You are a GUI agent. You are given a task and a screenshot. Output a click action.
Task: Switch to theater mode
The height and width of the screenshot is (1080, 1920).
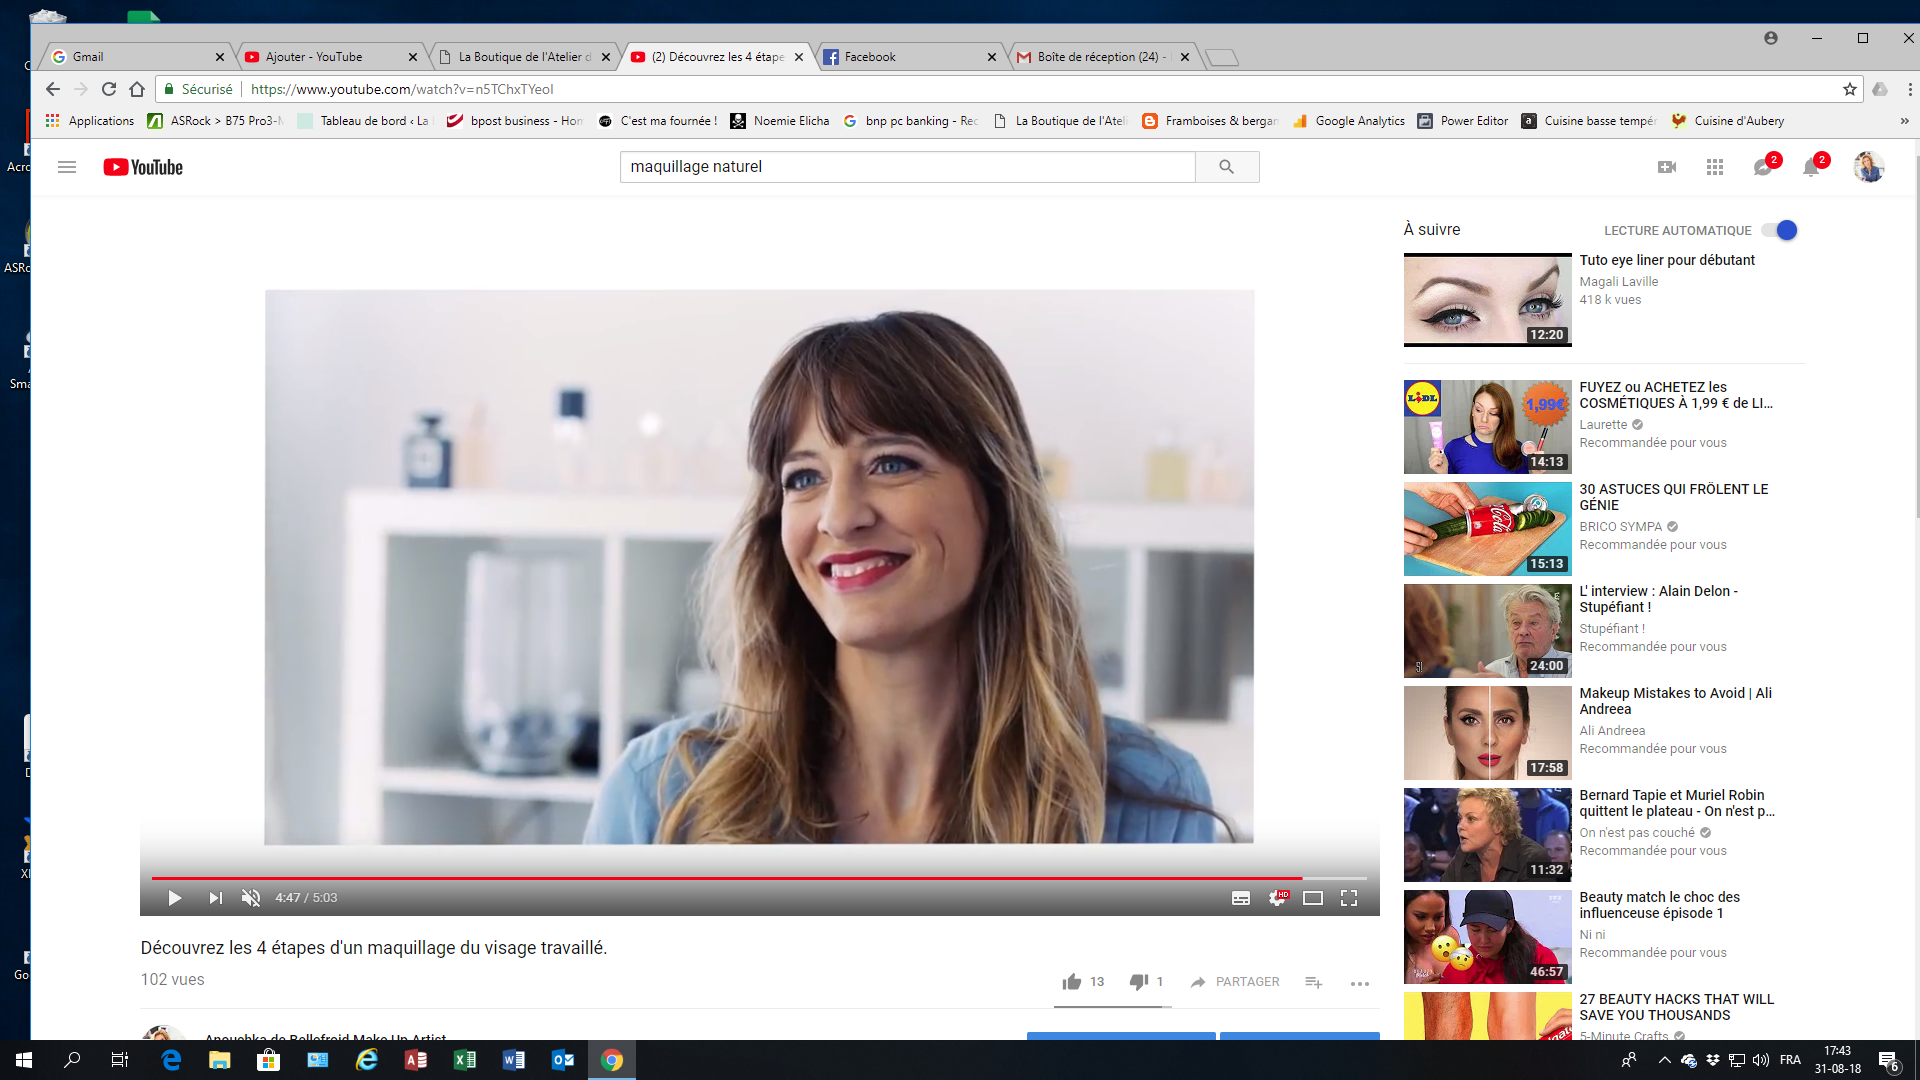(1313, 898)
